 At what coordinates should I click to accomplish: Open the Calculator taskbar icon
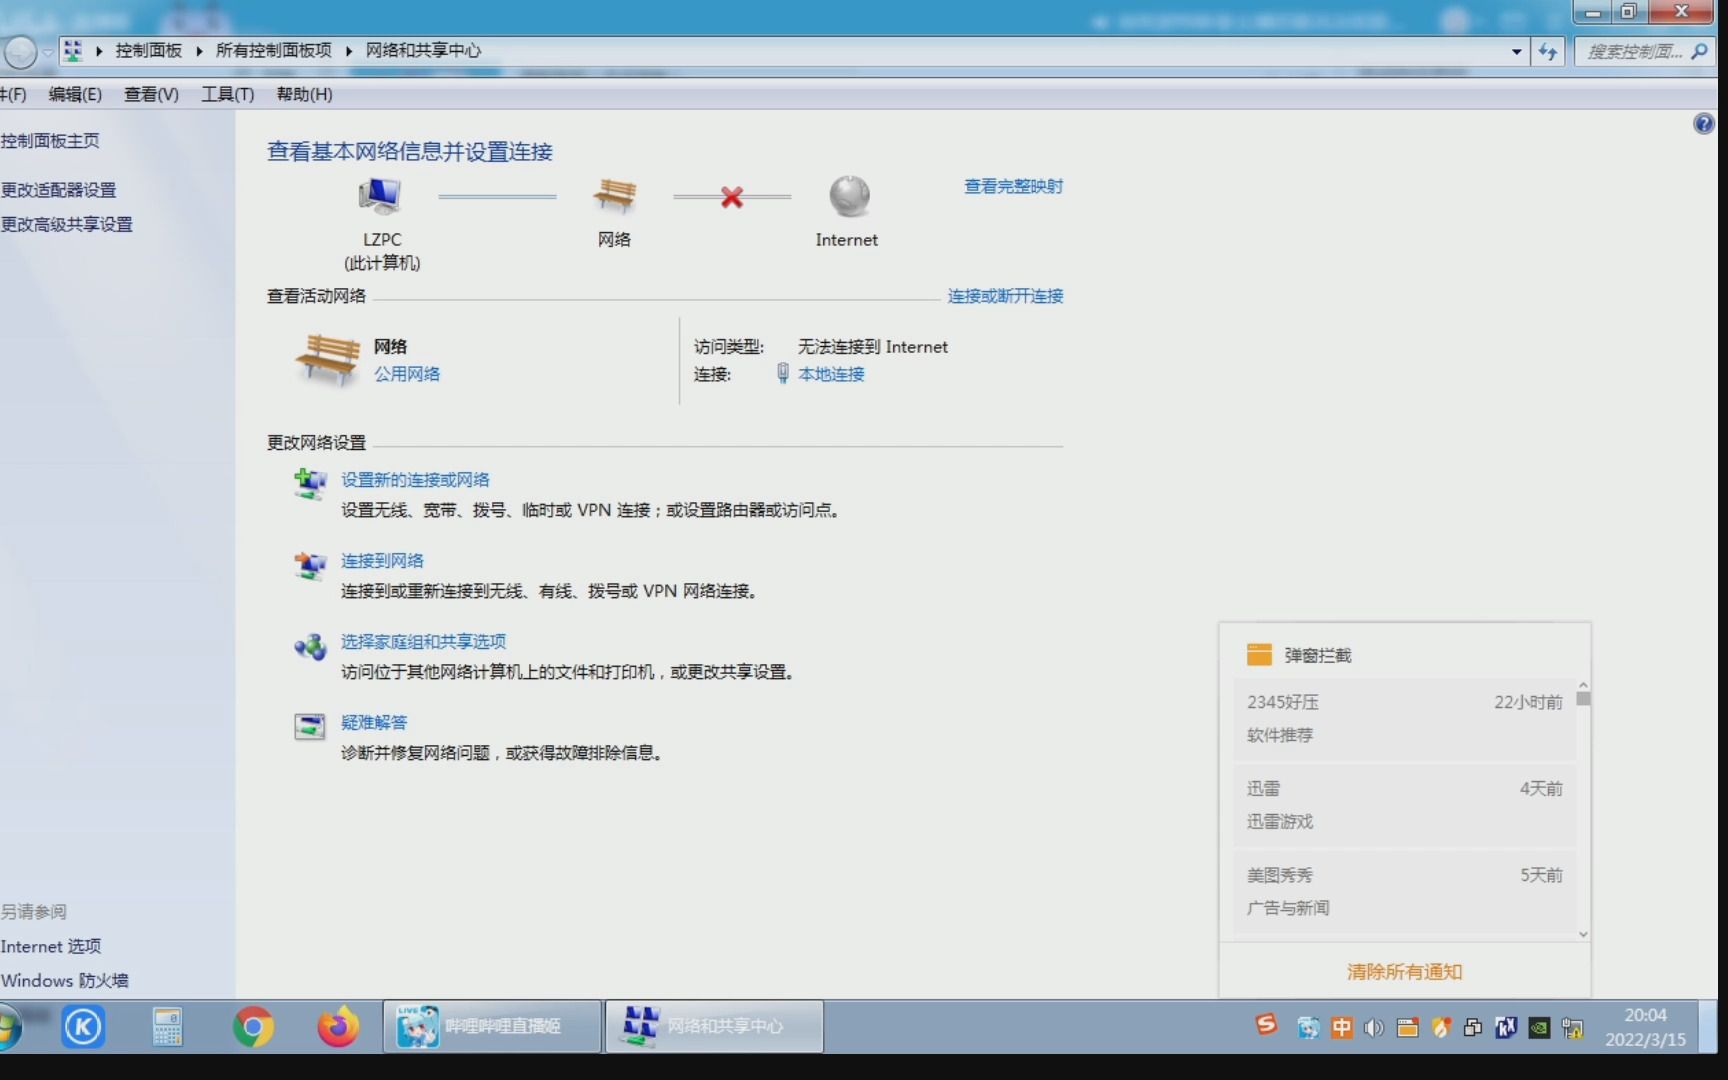(x=167, y=1027)
